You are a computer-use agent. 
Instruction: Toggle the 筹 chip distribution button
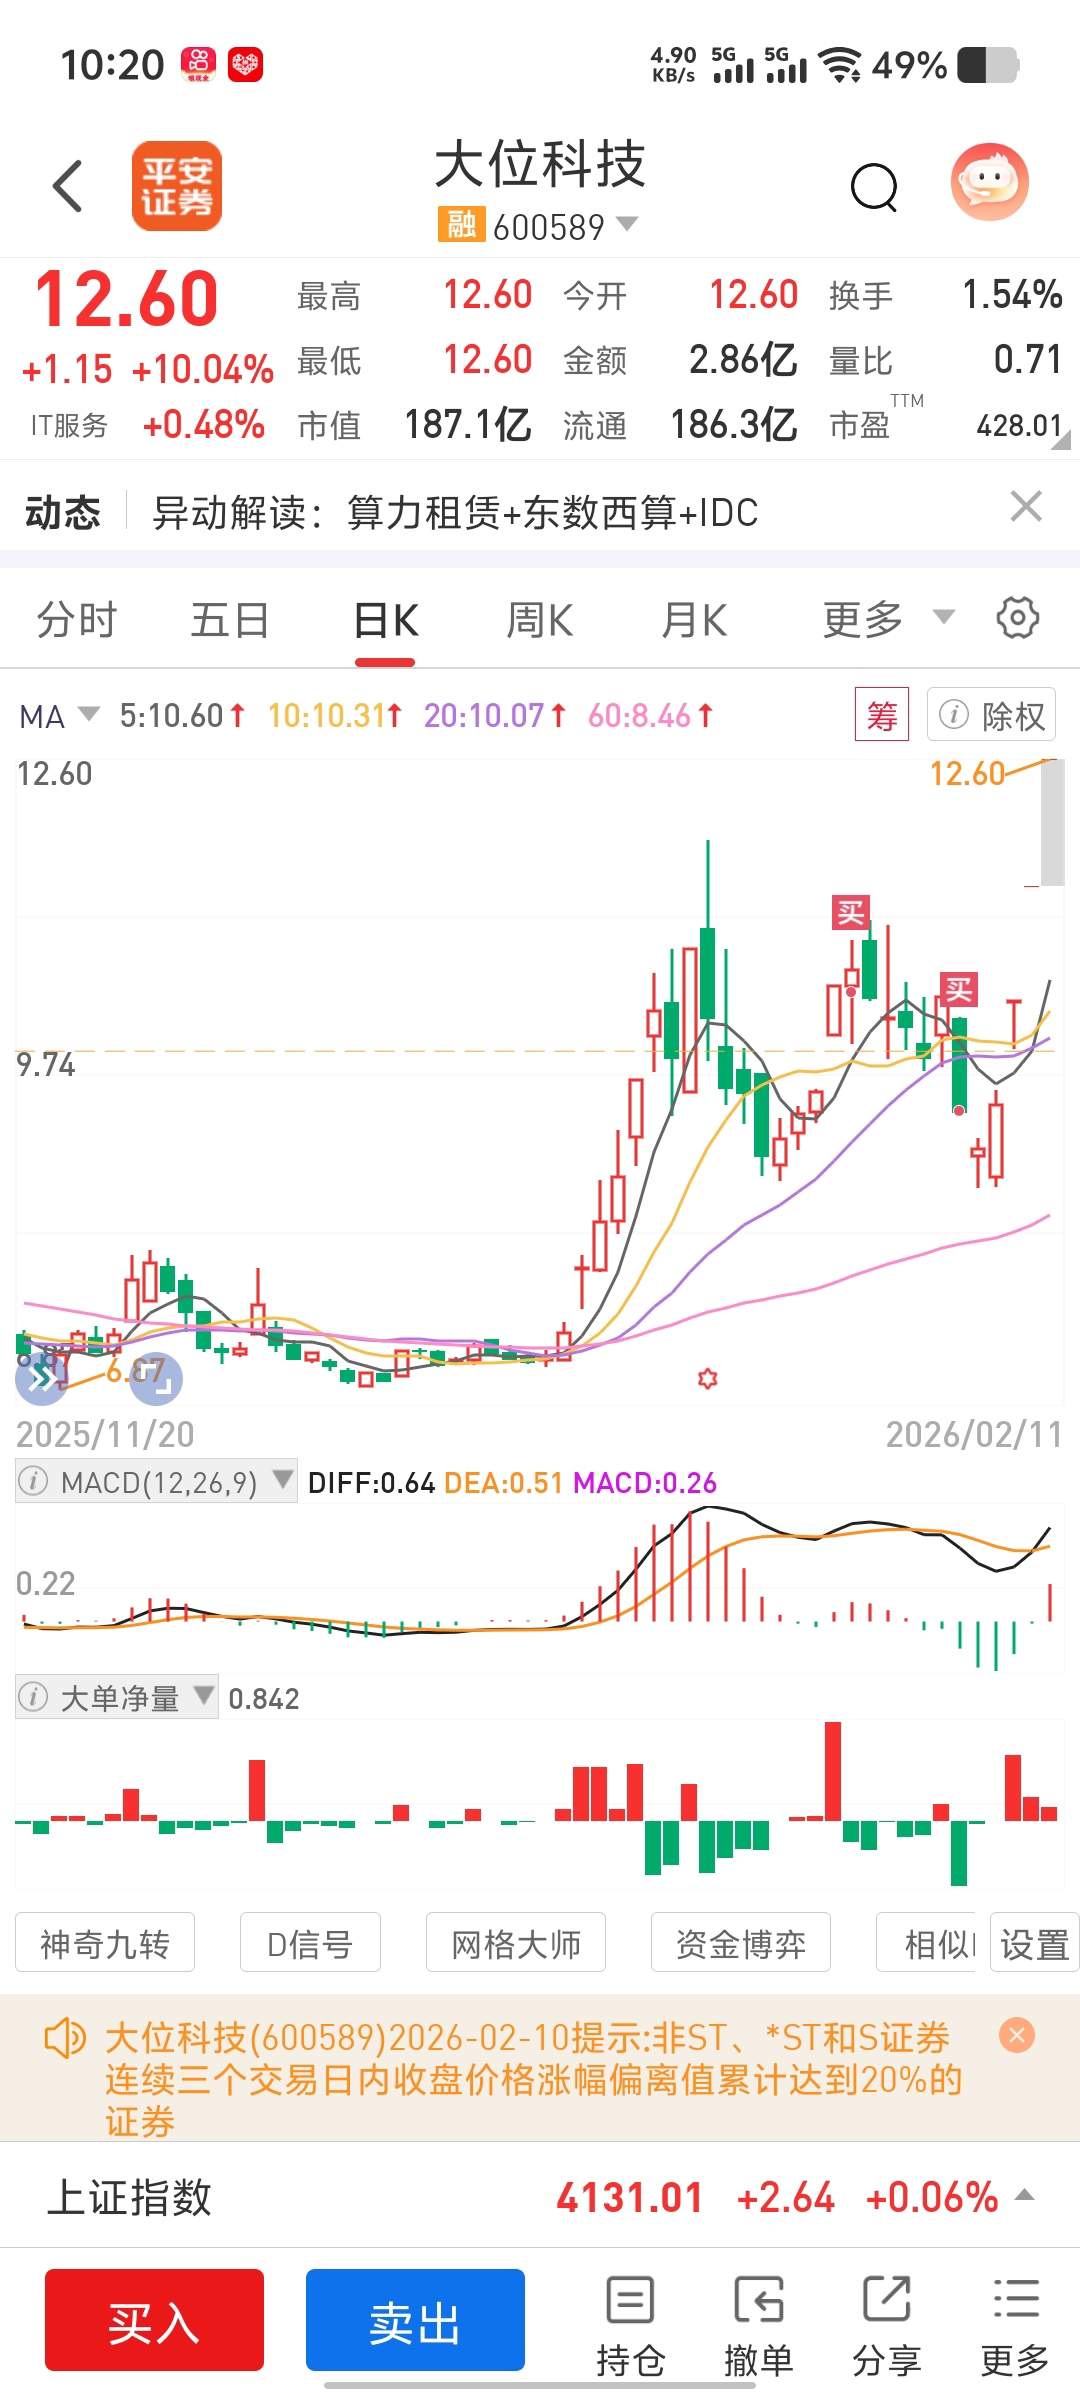tap(881, 714)
